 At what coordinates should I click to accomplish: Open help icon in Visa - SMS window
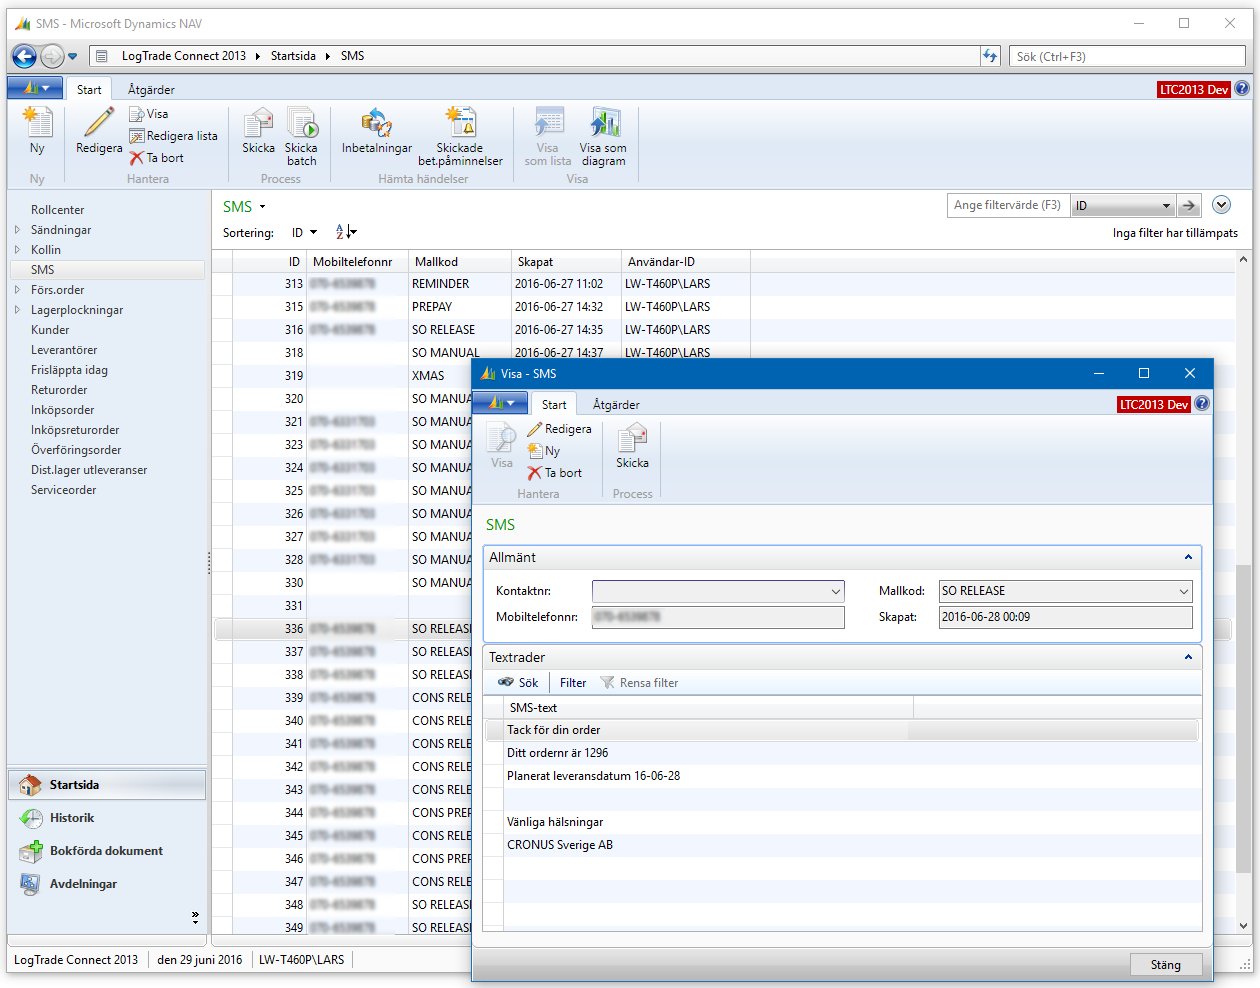click(x=1202, y=403)
